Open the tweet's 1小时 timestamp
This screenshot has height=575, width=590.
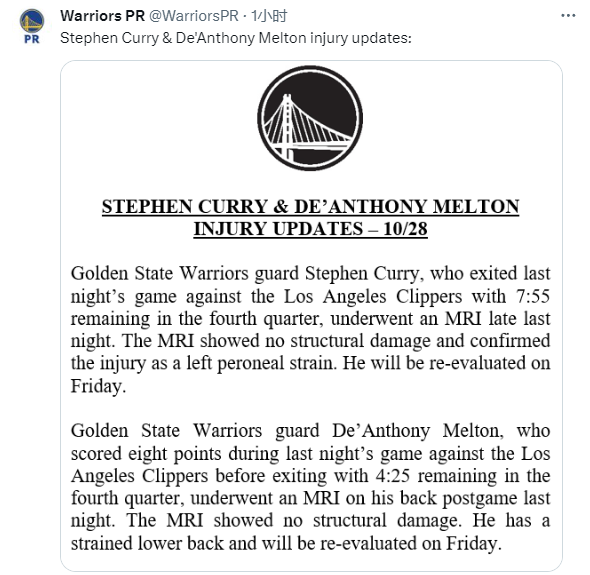[x=269, y=16]
